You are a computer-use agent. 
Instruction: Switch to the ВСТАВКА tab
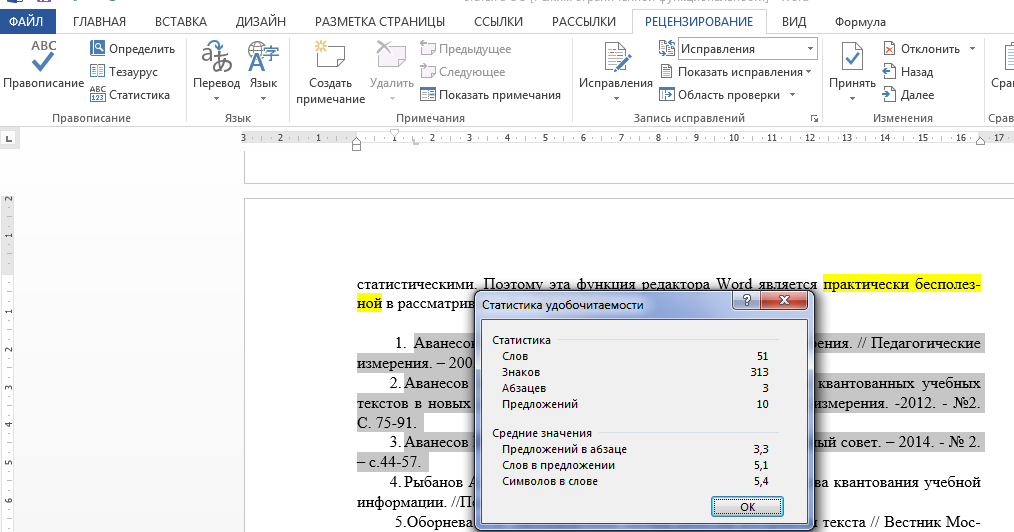pos(180,21)
